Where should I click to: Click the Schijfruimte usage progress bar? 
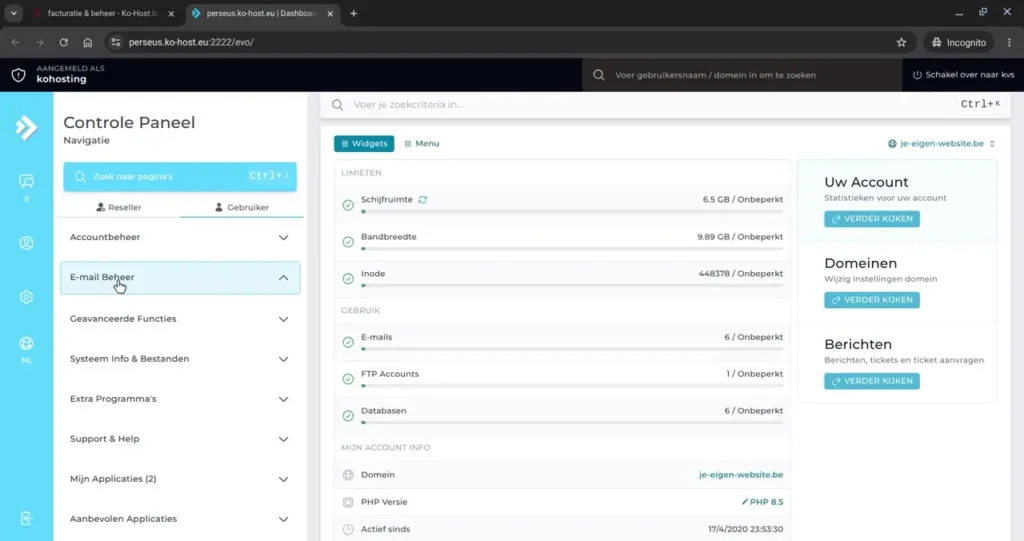coord(572,212)
